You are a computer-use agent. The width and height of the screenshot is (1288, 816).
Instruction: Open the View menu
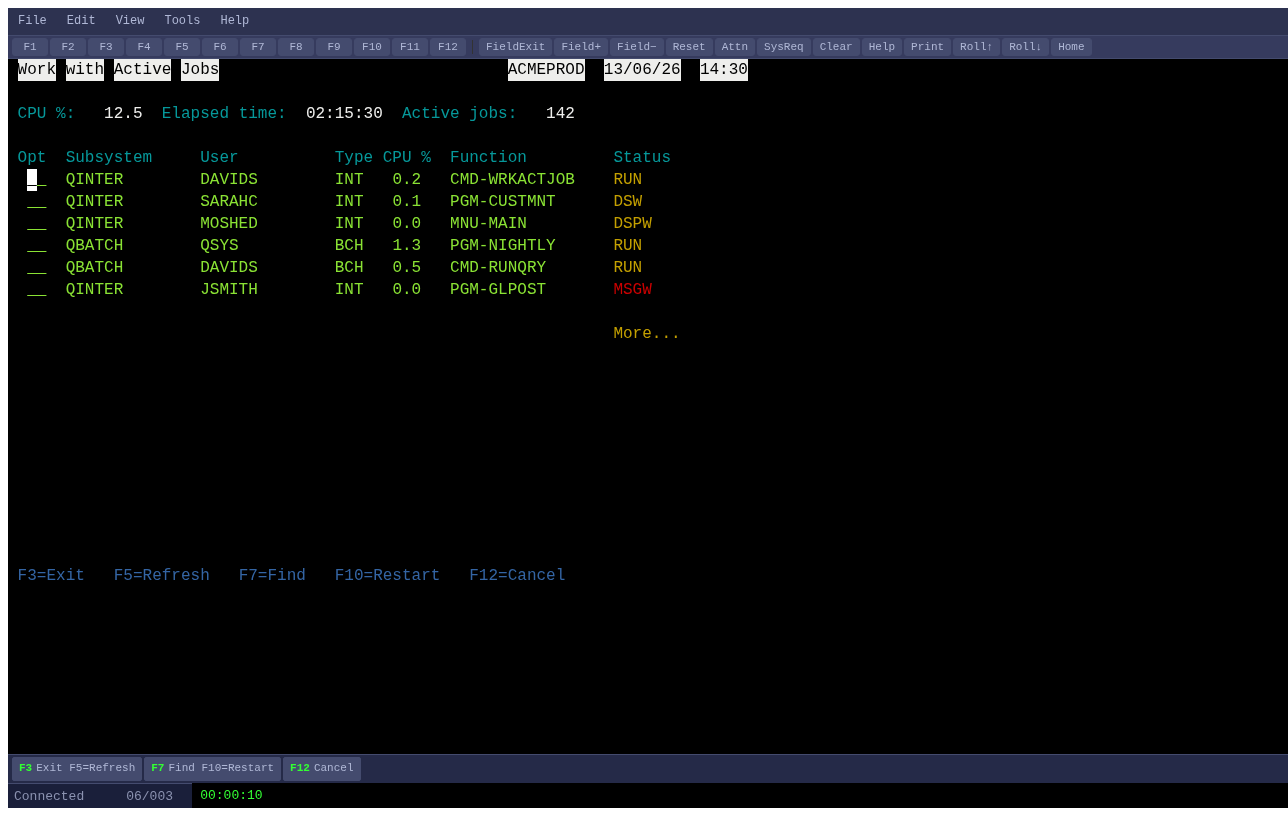click(130, 21)
